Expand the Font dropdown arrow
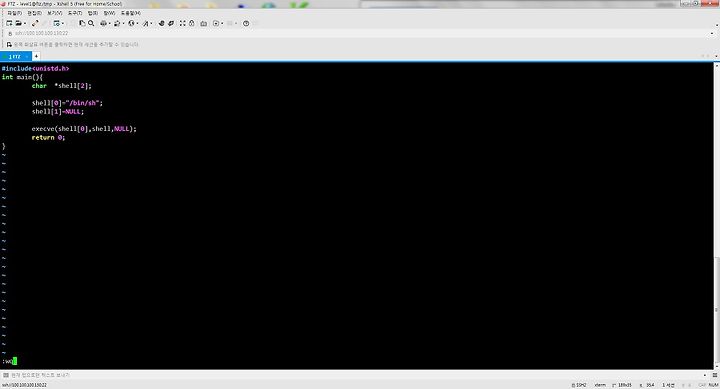Viewport: 720px width, 389px height. pyautogui.click(x=152, y=23)
